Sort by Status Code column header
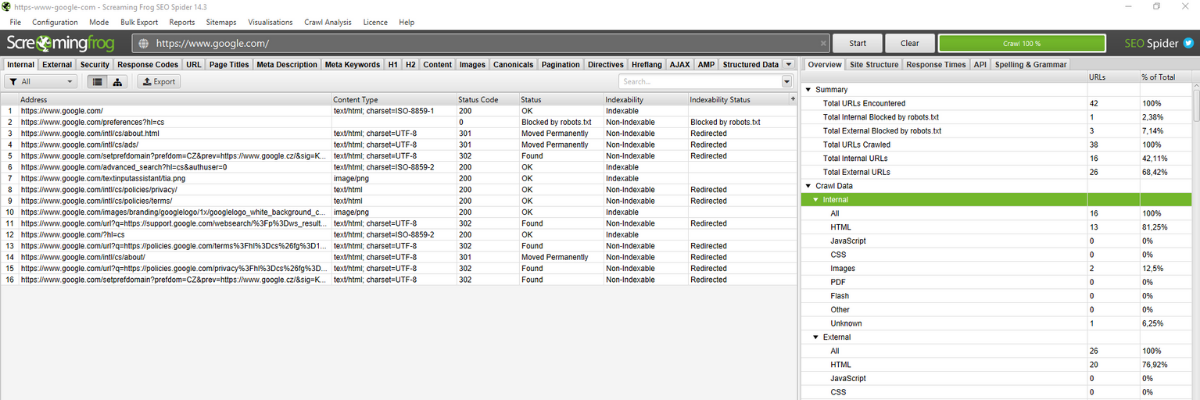 [x=487, y=100]
